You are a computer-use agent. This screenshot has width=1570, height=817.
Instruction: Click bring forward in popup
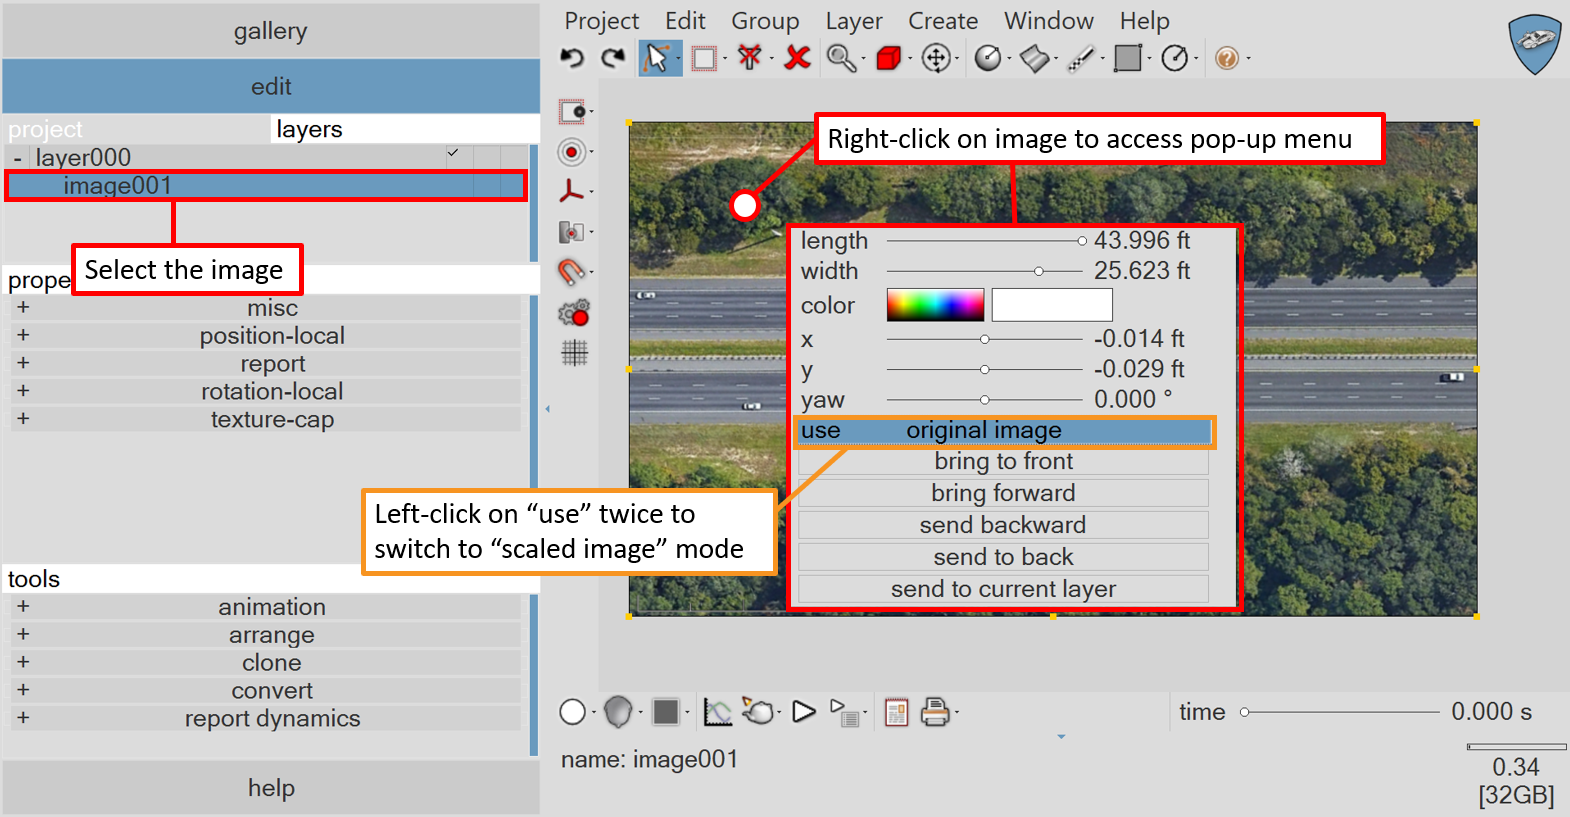click(1003, 494)
